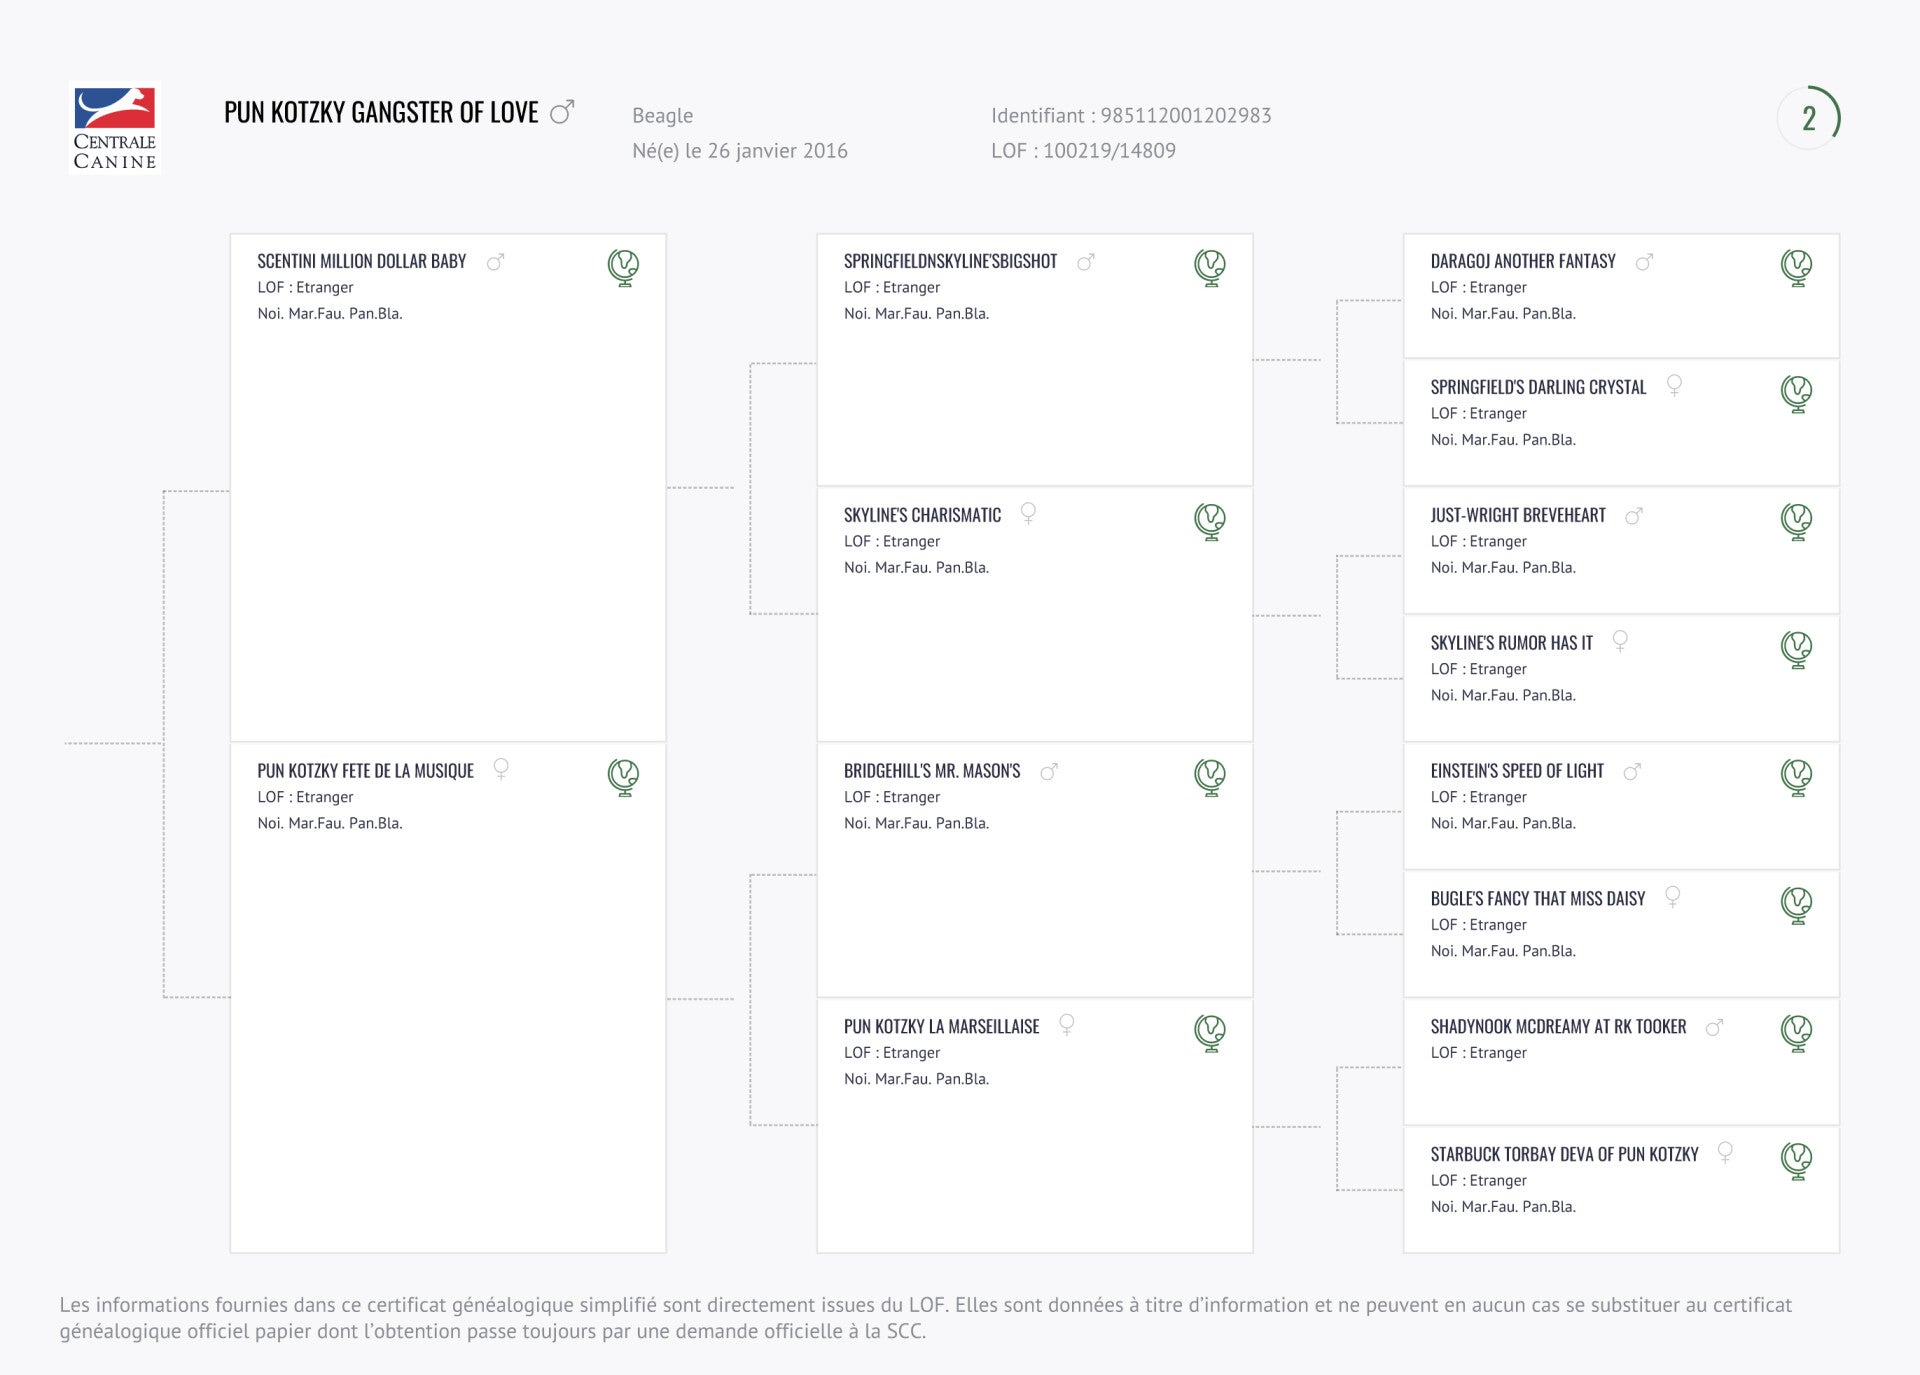Click health icon on Pun Kotzky La Marseillaise

click(1210, 1033)
